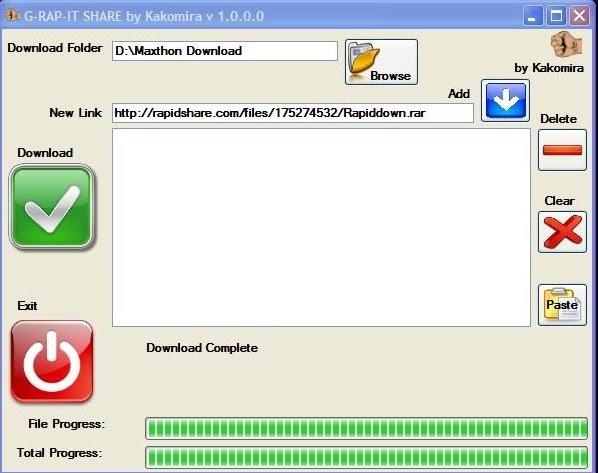Click the "Download Folder" label
Image resolution: width=598 pixels, height=473 pixels.
[x=55, y=48]
